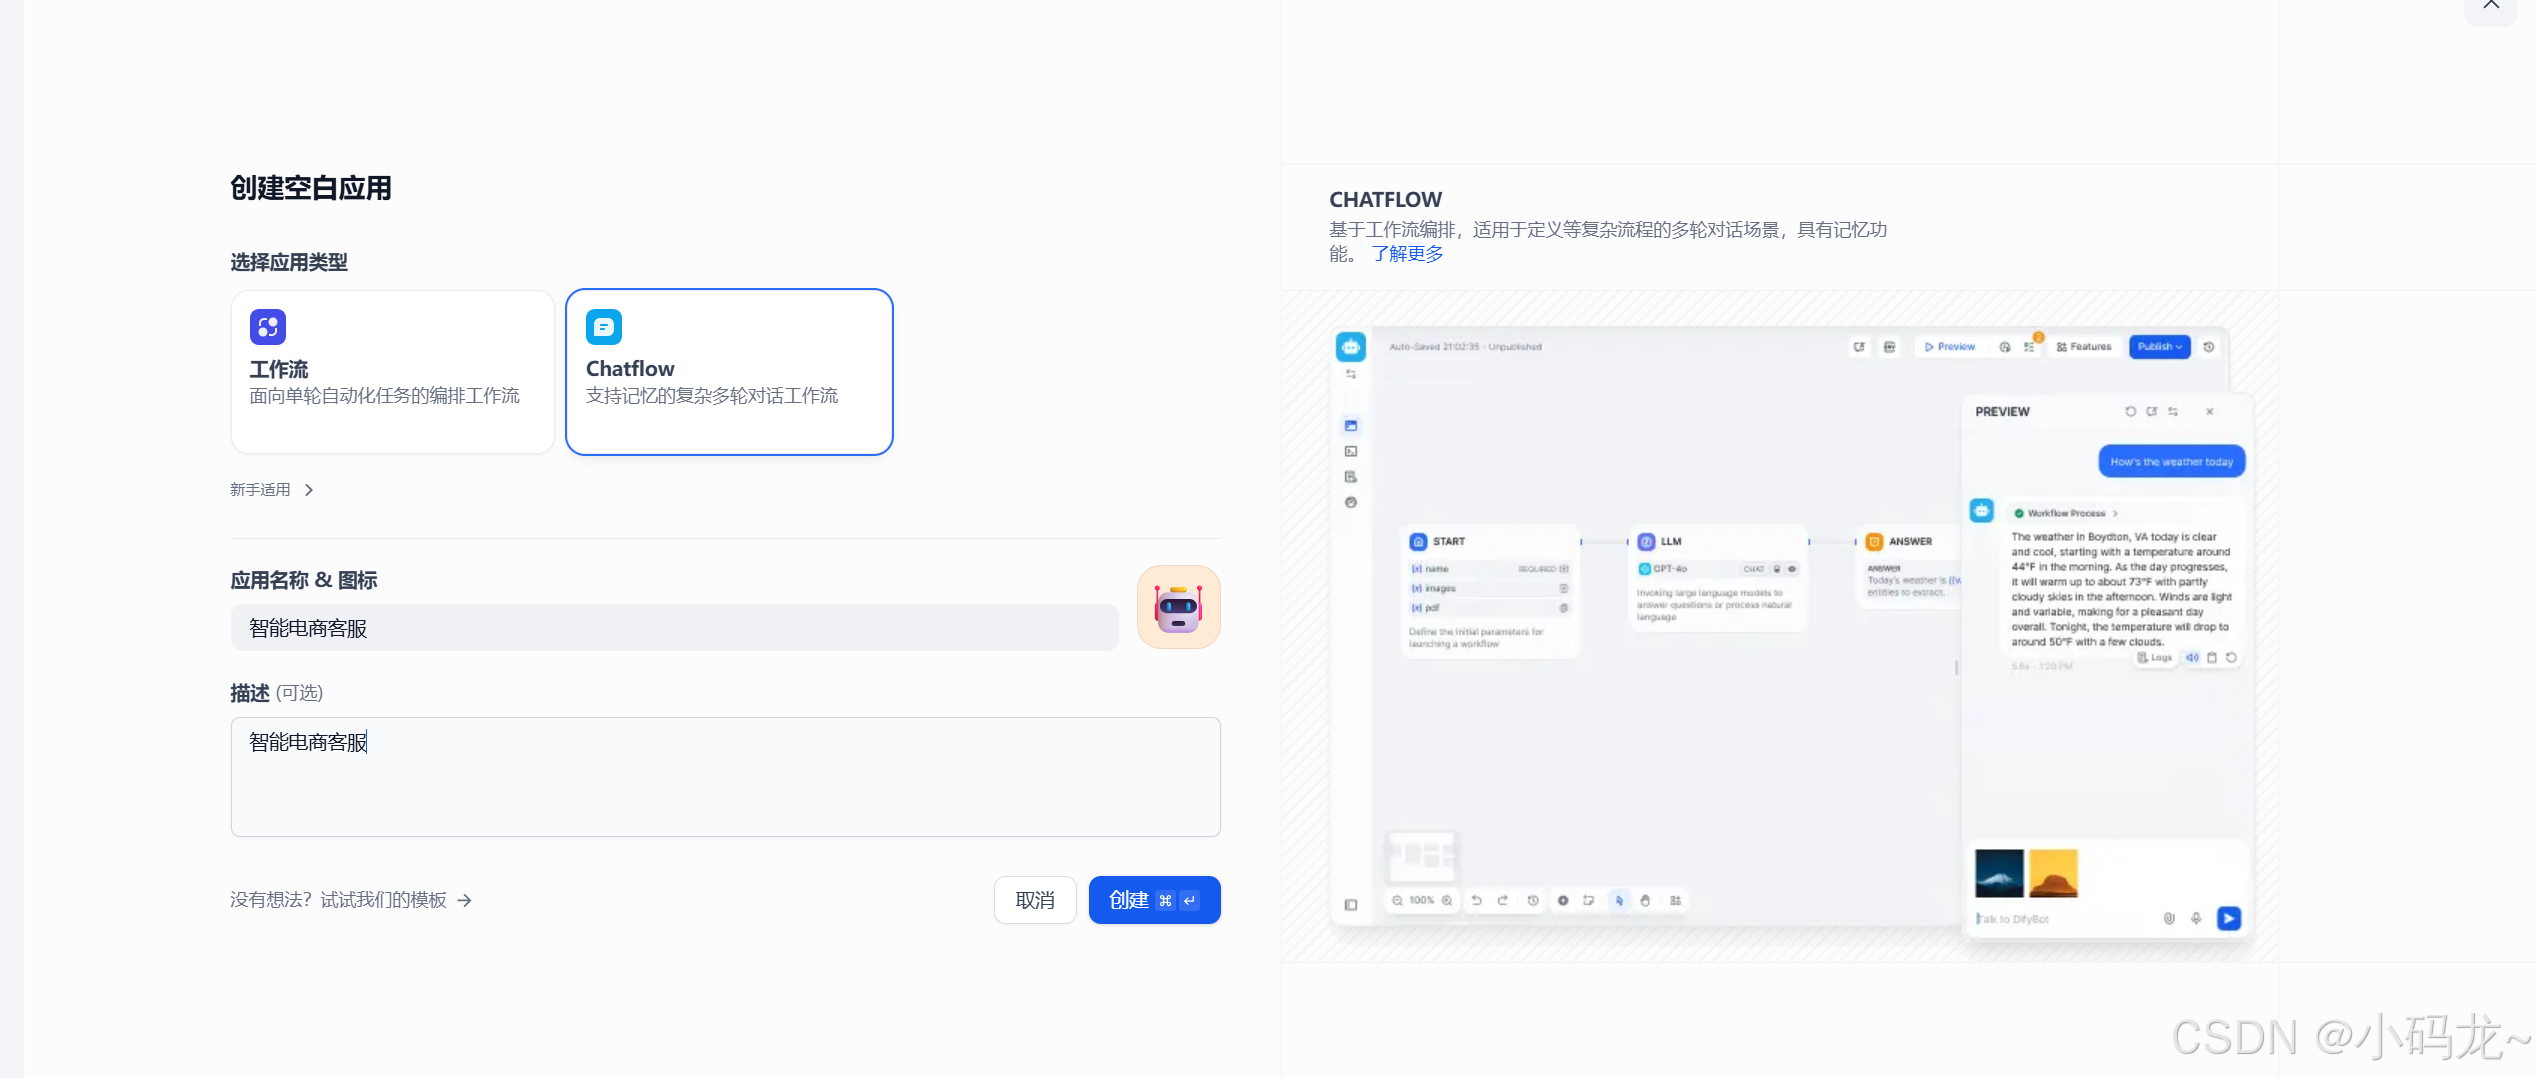Viewport: 2537px width, 1078px height.
Task: Click the purple 工作流 icon
Action: 268,327
